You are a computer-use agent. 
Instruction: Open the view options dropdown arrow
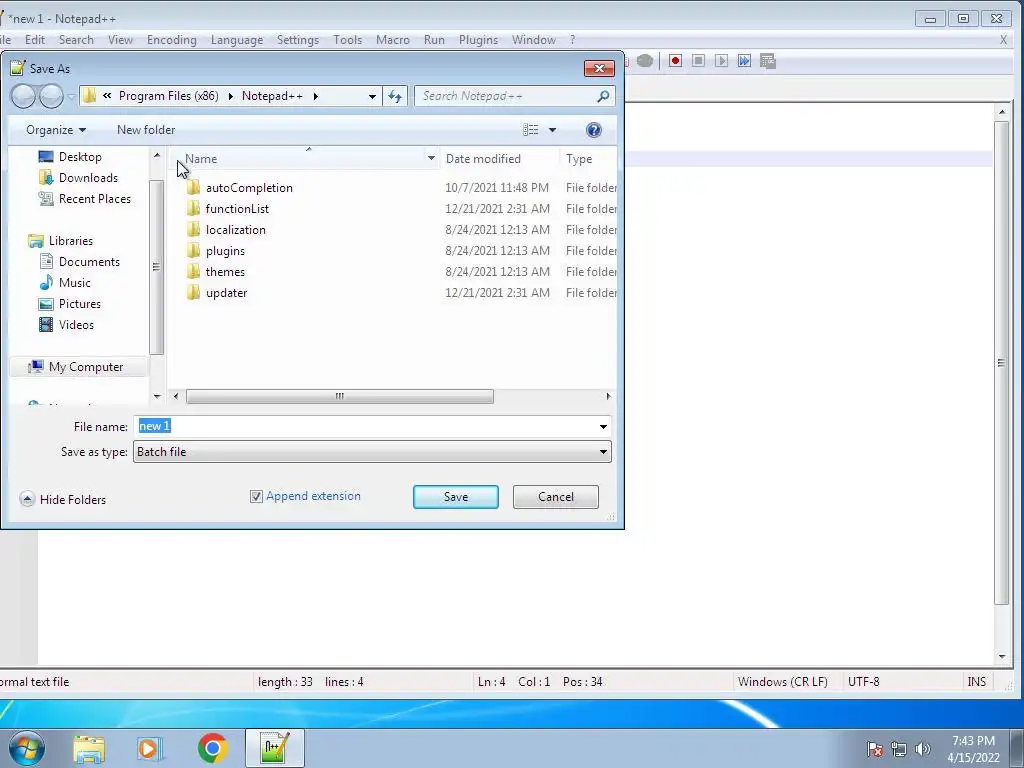[x=552, y=130]
